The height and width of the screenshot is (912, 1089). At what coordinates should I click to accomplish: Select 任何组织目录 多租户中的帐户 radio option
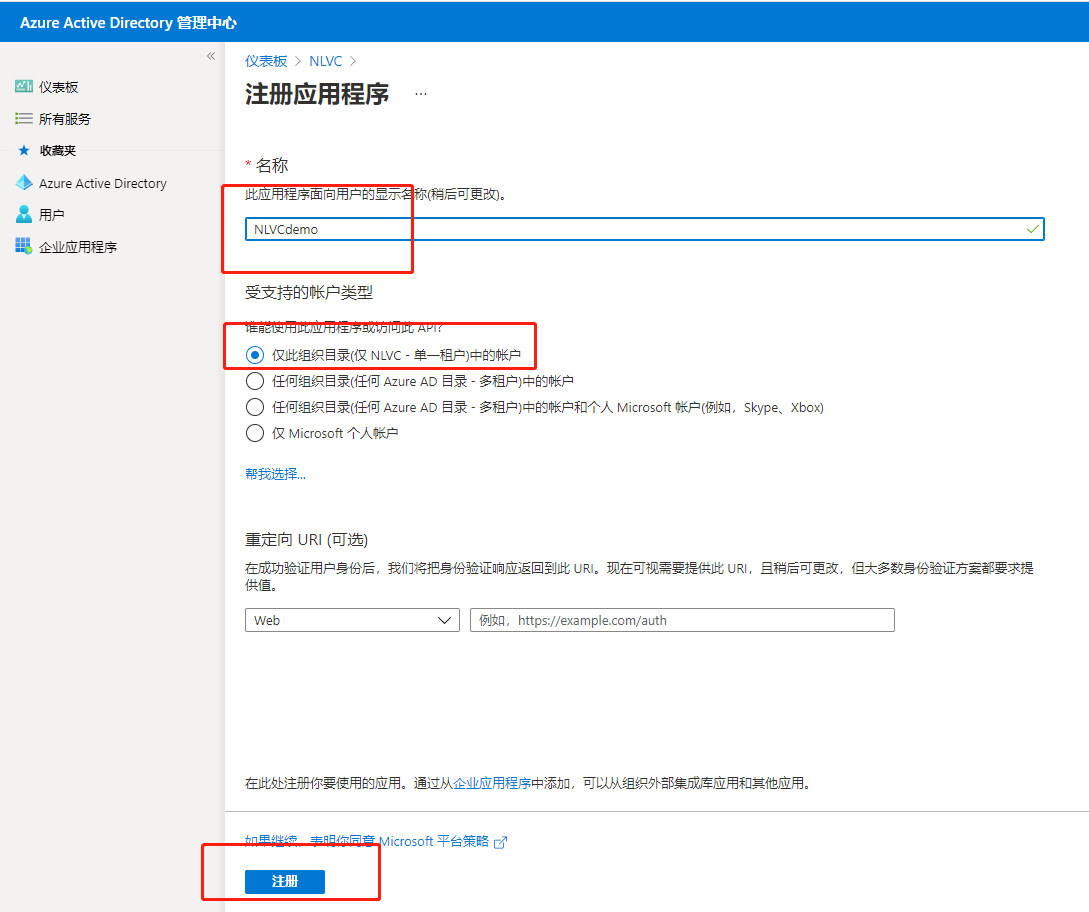tap(255, 381)
